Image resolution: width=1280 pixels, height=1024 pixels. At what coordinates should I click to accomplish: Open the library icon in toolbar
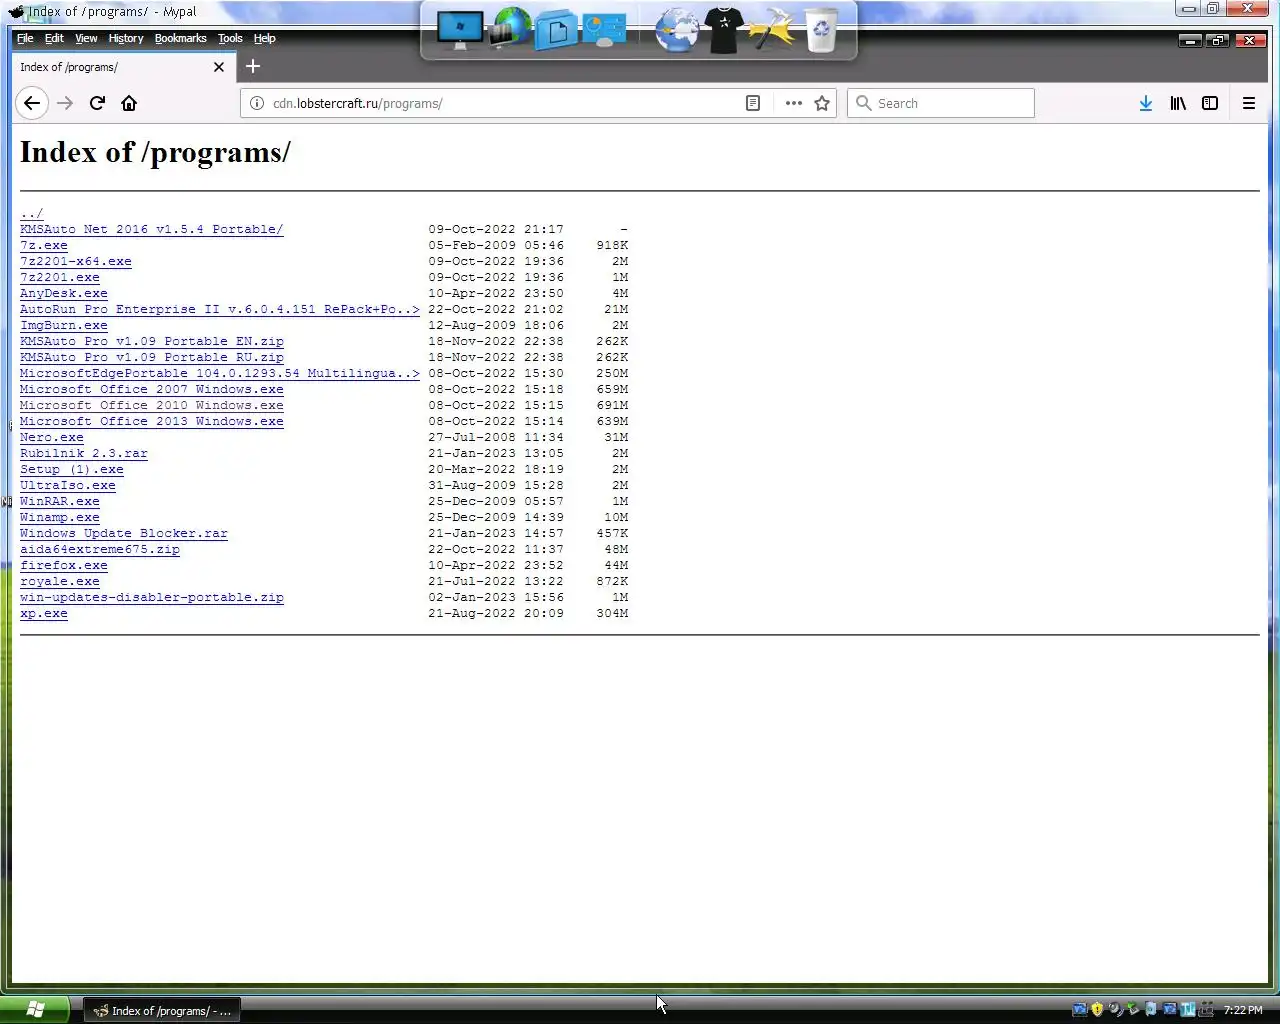[1178, 103]
